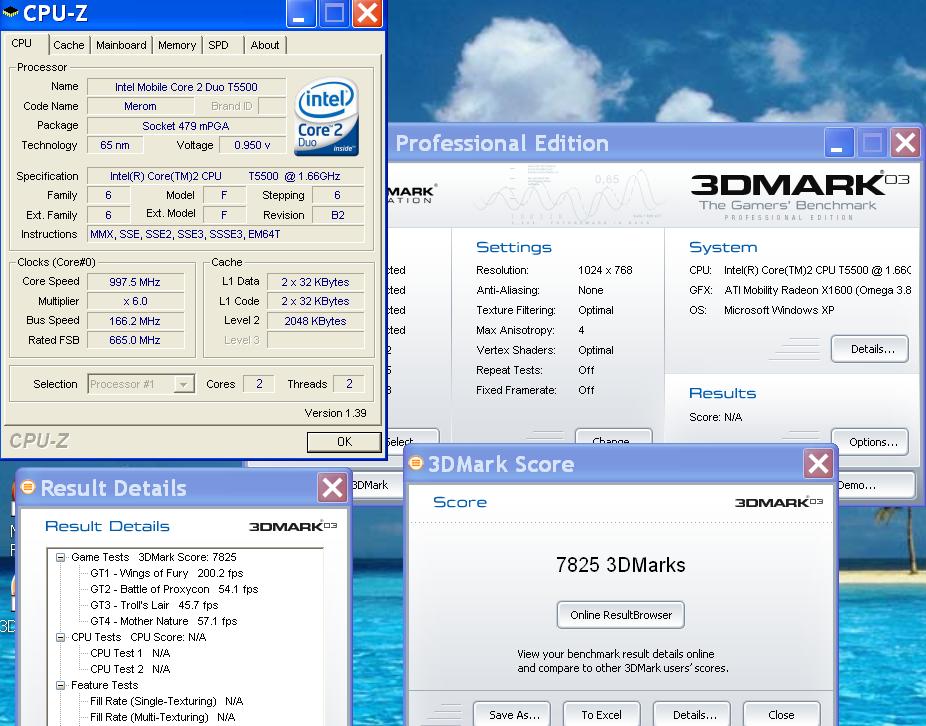Click Close in the 3DMark Score dialog
This screenshot has height=726, width=926.
click(x=782, y=714)
